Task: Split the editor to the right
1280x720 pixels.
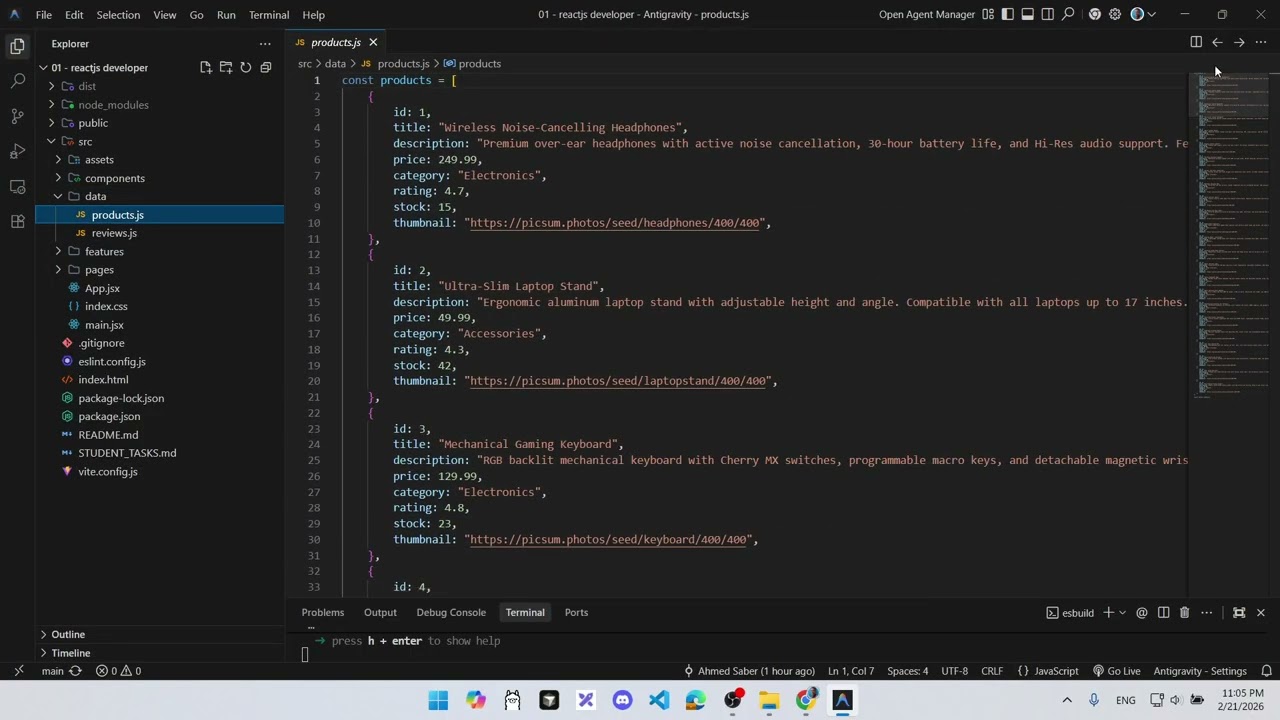Action: (x=1196, y=42)
